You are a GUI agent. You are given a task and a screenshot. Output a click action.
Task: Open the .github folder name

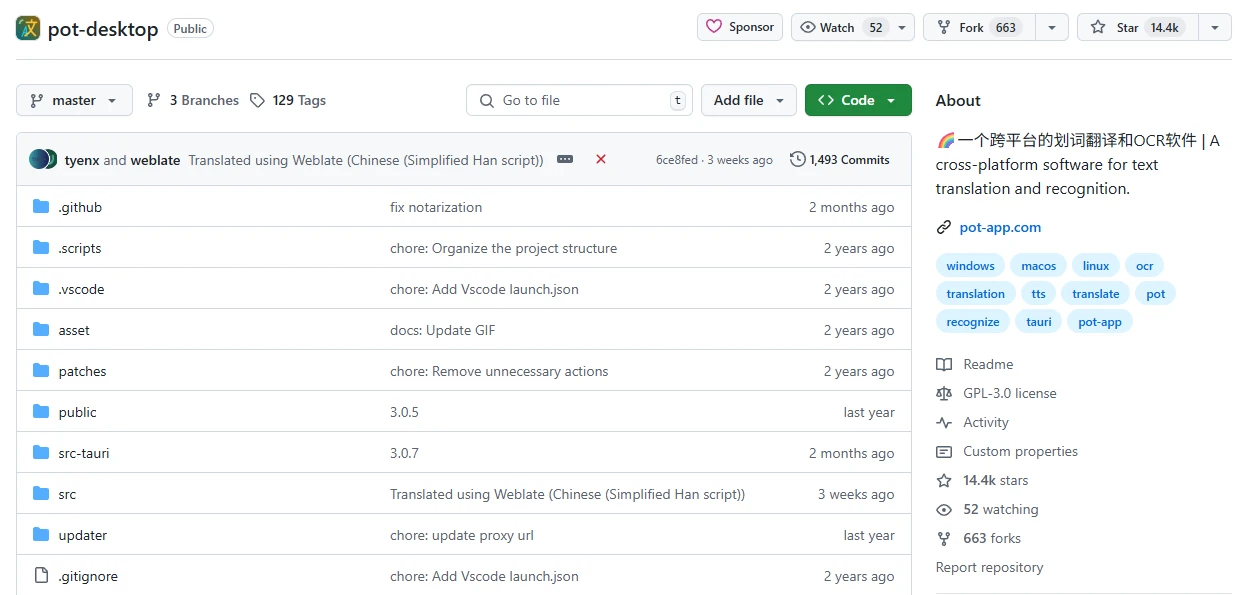coord(80,207)
